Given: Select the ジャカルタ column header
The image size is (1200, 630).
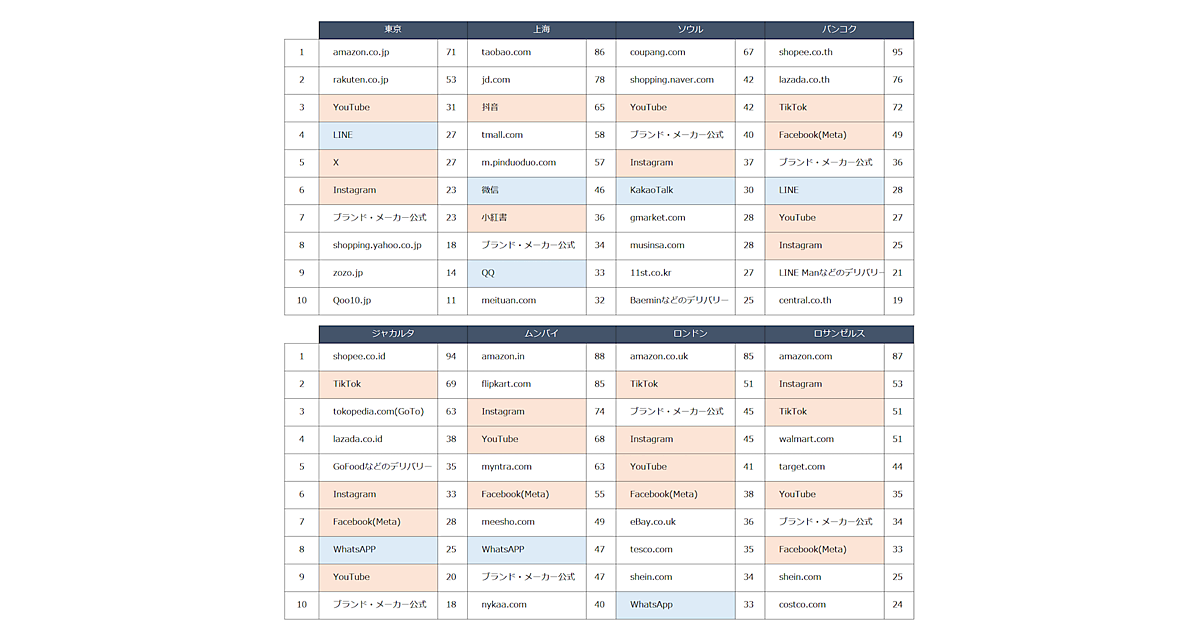Looking at the screenshot, I should [393, 334].
